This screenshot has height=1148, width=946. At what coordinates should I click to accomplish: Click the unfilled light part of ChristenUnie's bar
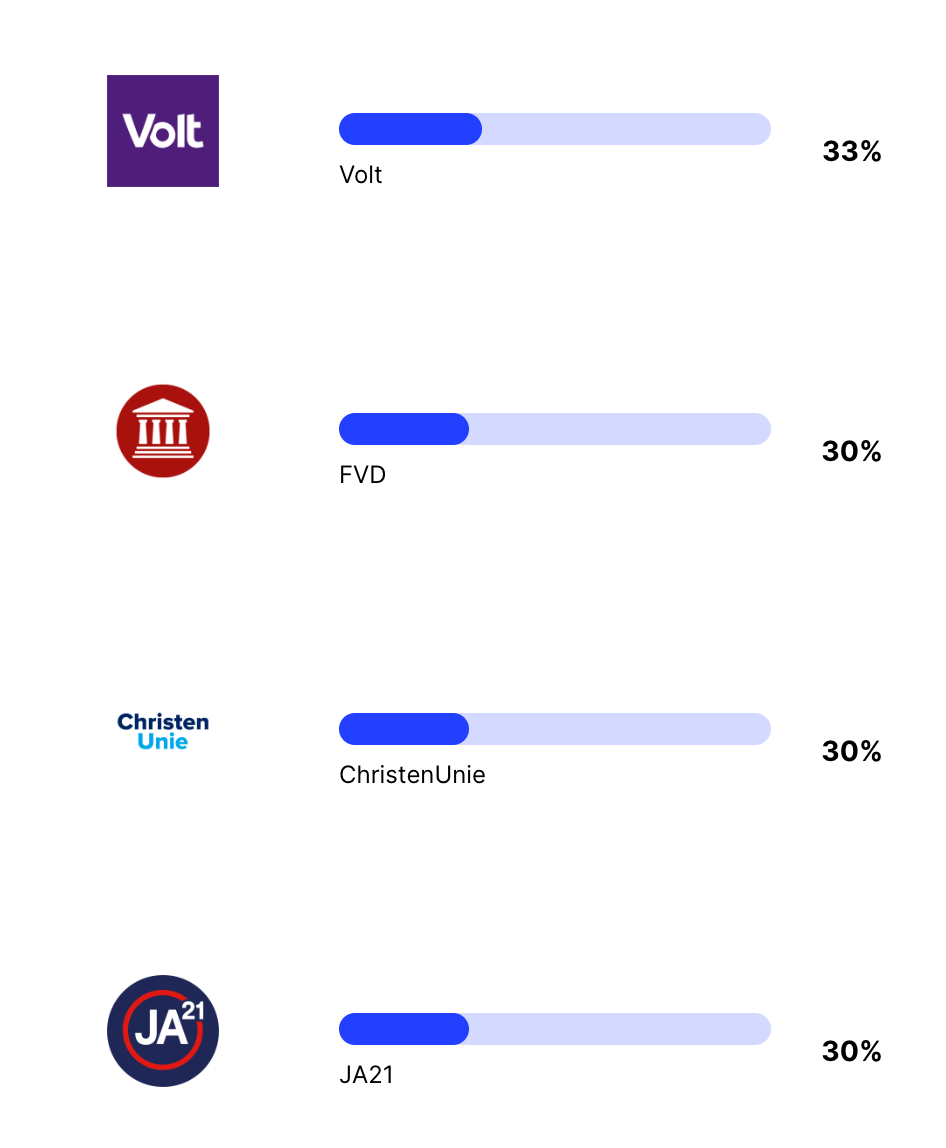click(620, 729)
